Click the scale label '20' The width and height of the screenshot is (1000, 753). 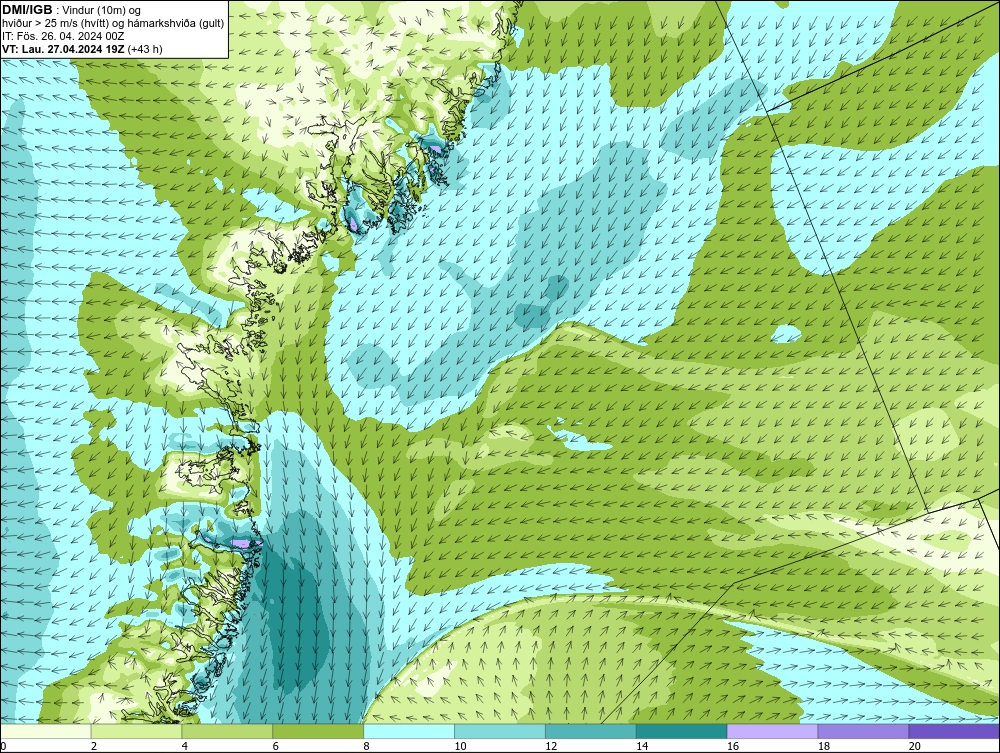[x=915, y=746]
